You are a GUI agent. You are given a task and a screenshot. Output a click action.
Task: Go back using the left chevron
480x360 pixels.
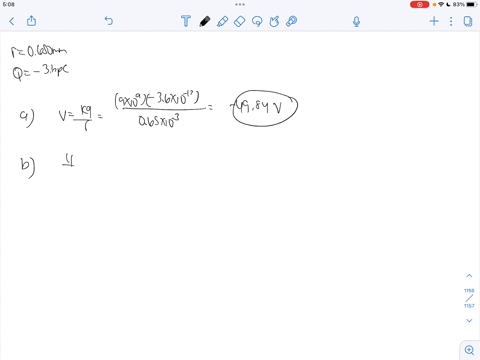(x=12, y=21)
